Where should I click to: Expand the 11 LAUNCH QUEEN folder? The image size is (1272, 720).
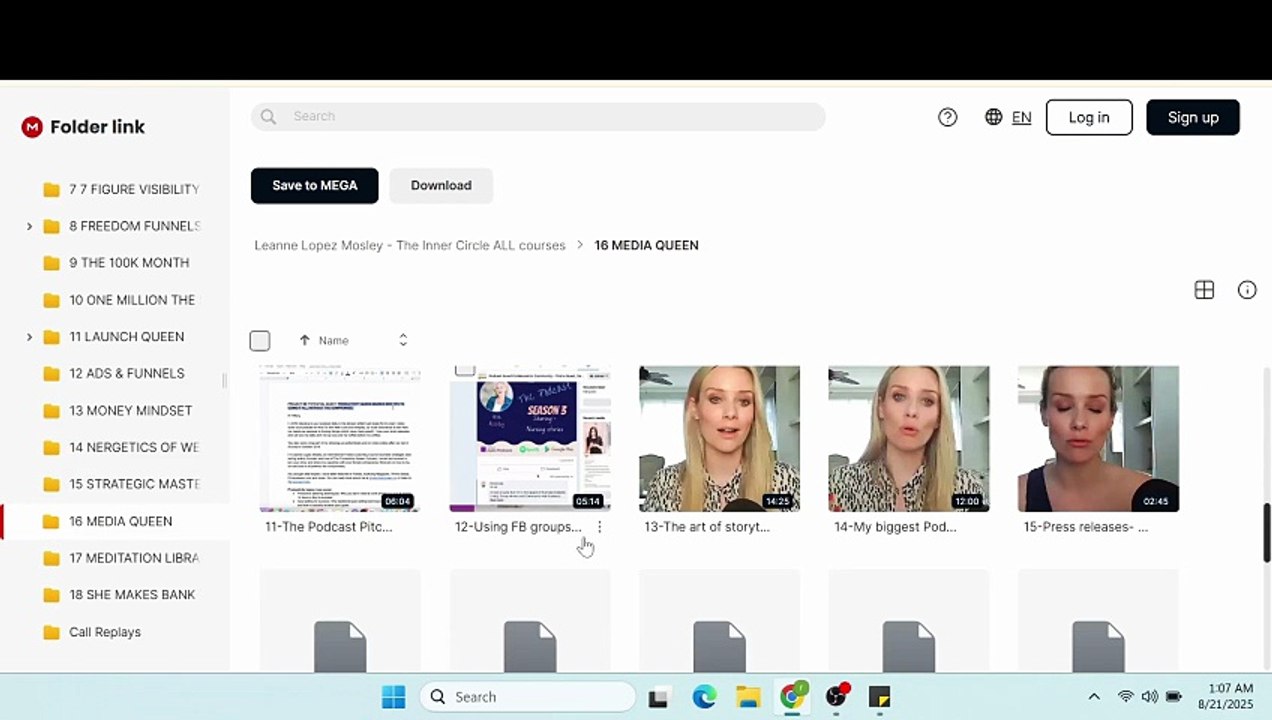29,337
